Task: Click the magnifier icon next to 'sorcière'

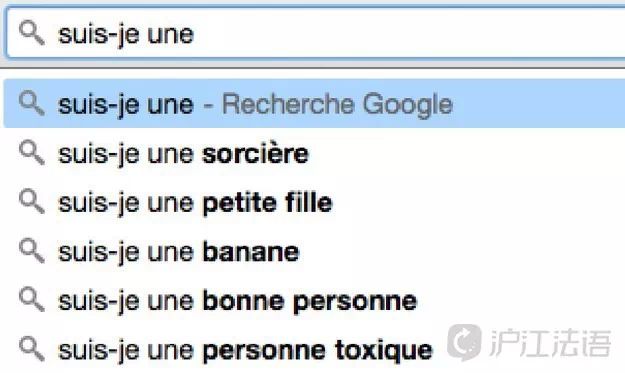Action: (x=31, y=153)
